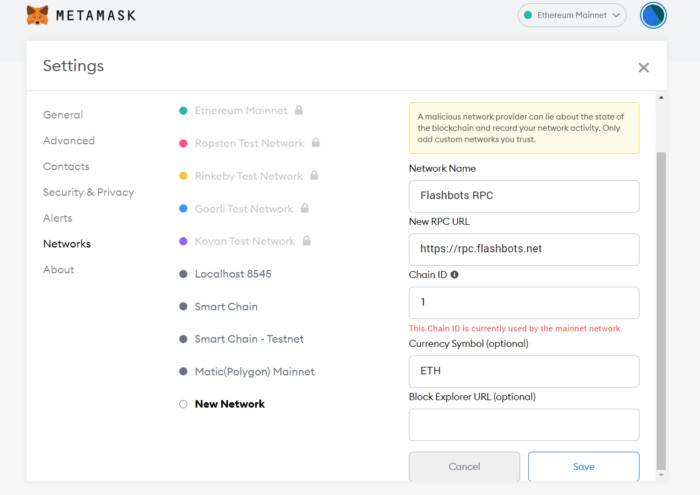The image size is (700, 495).
Task: Click the scrollbar down arrow
Action: tap(661, 475)
